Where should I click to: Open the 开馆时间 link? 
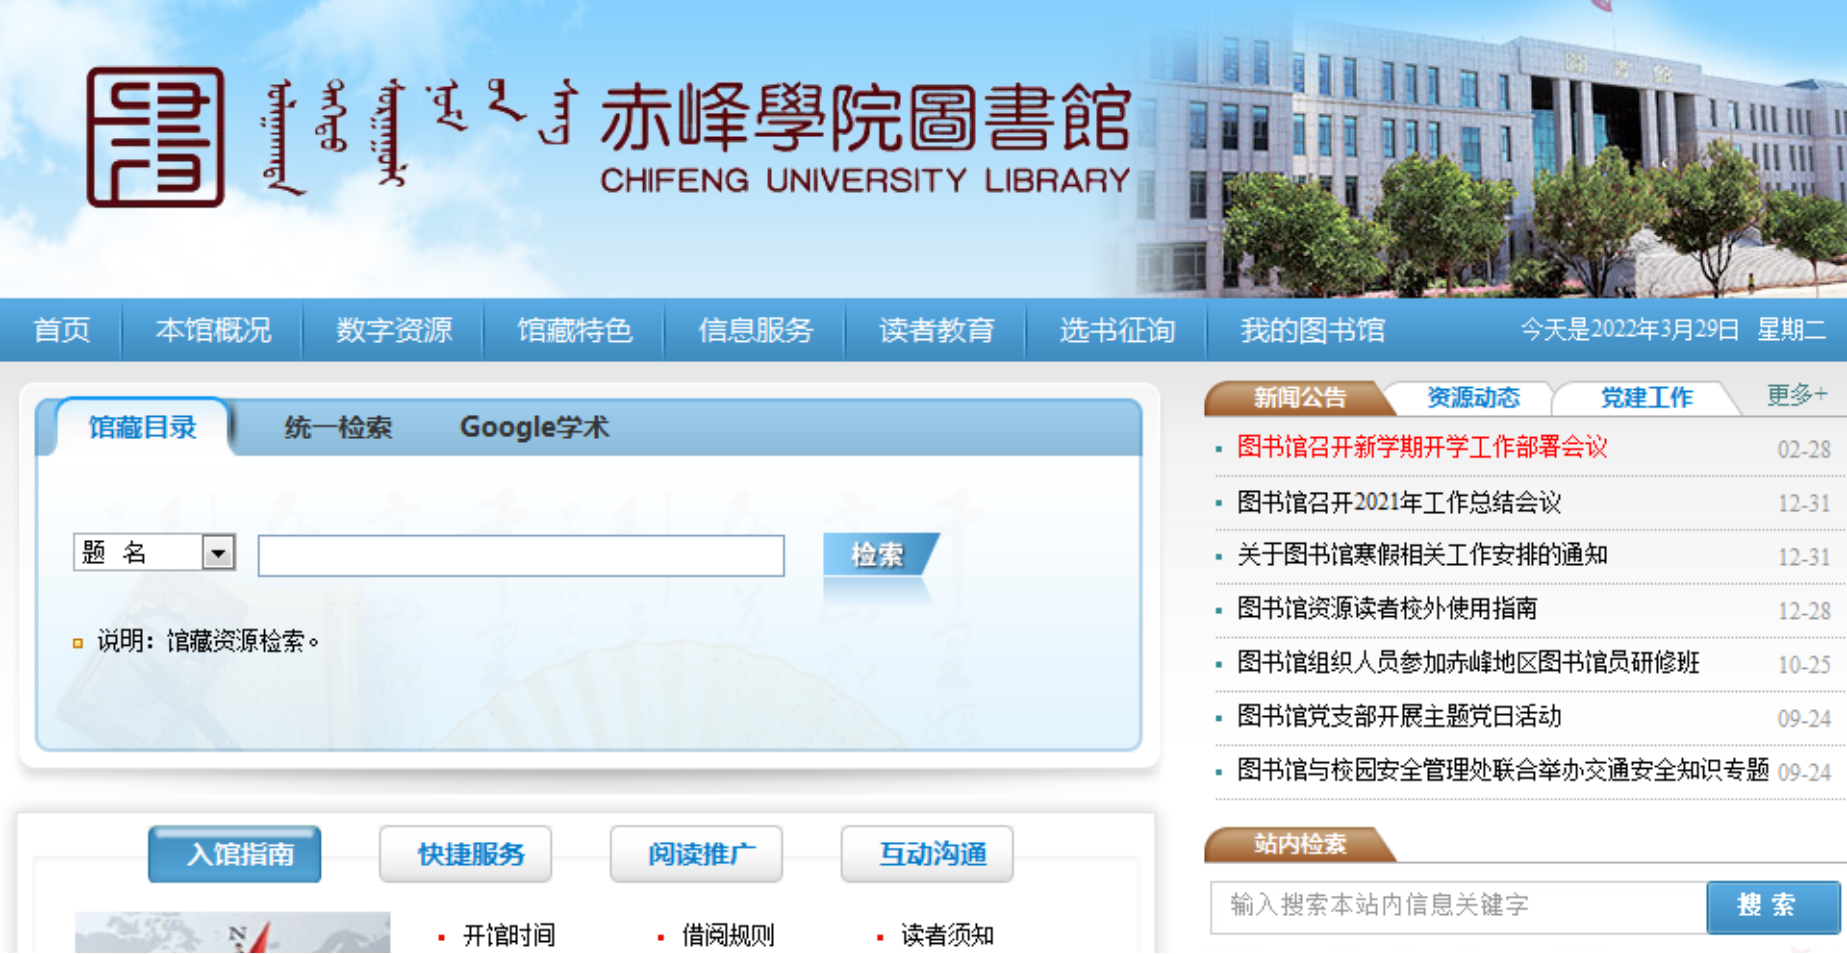click(x=508, y=936)
